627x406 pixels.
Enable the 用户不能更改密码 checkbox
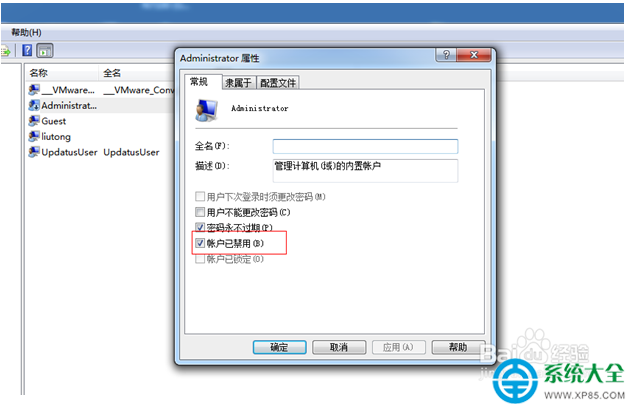(200, 212)
